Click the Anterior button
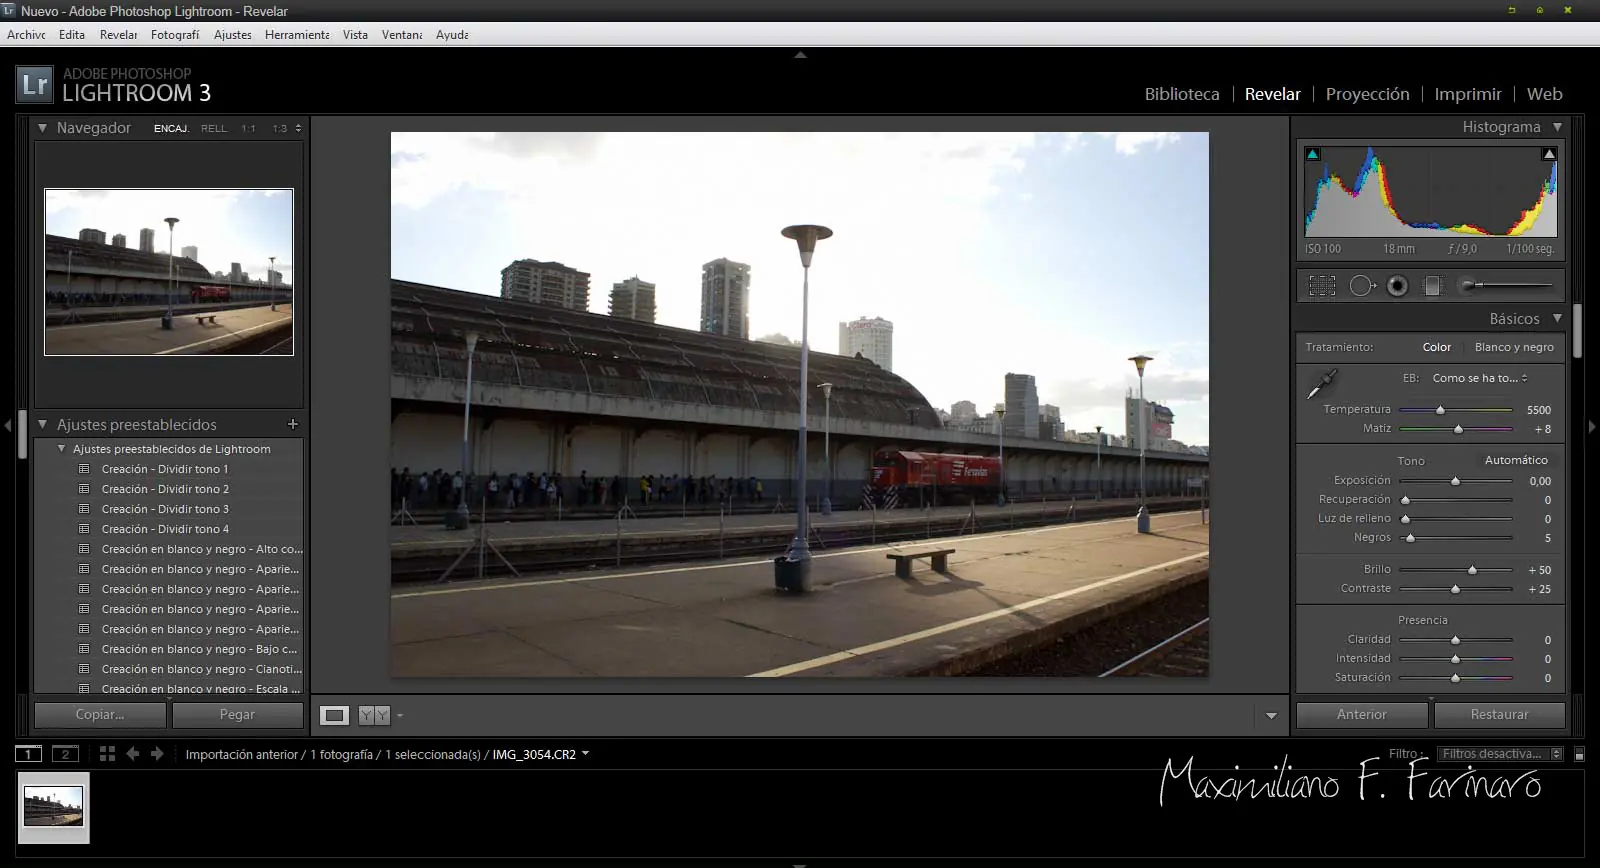 pos(1362,715)
